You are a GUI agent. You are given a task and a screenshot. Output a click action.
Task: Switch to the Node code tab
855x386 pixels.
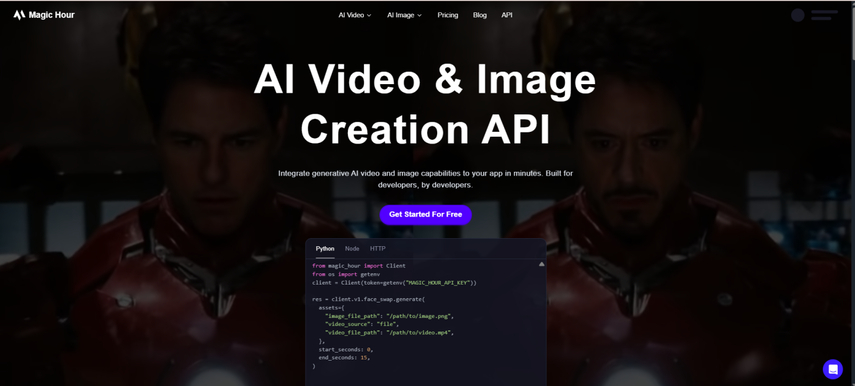click(352, 249)
